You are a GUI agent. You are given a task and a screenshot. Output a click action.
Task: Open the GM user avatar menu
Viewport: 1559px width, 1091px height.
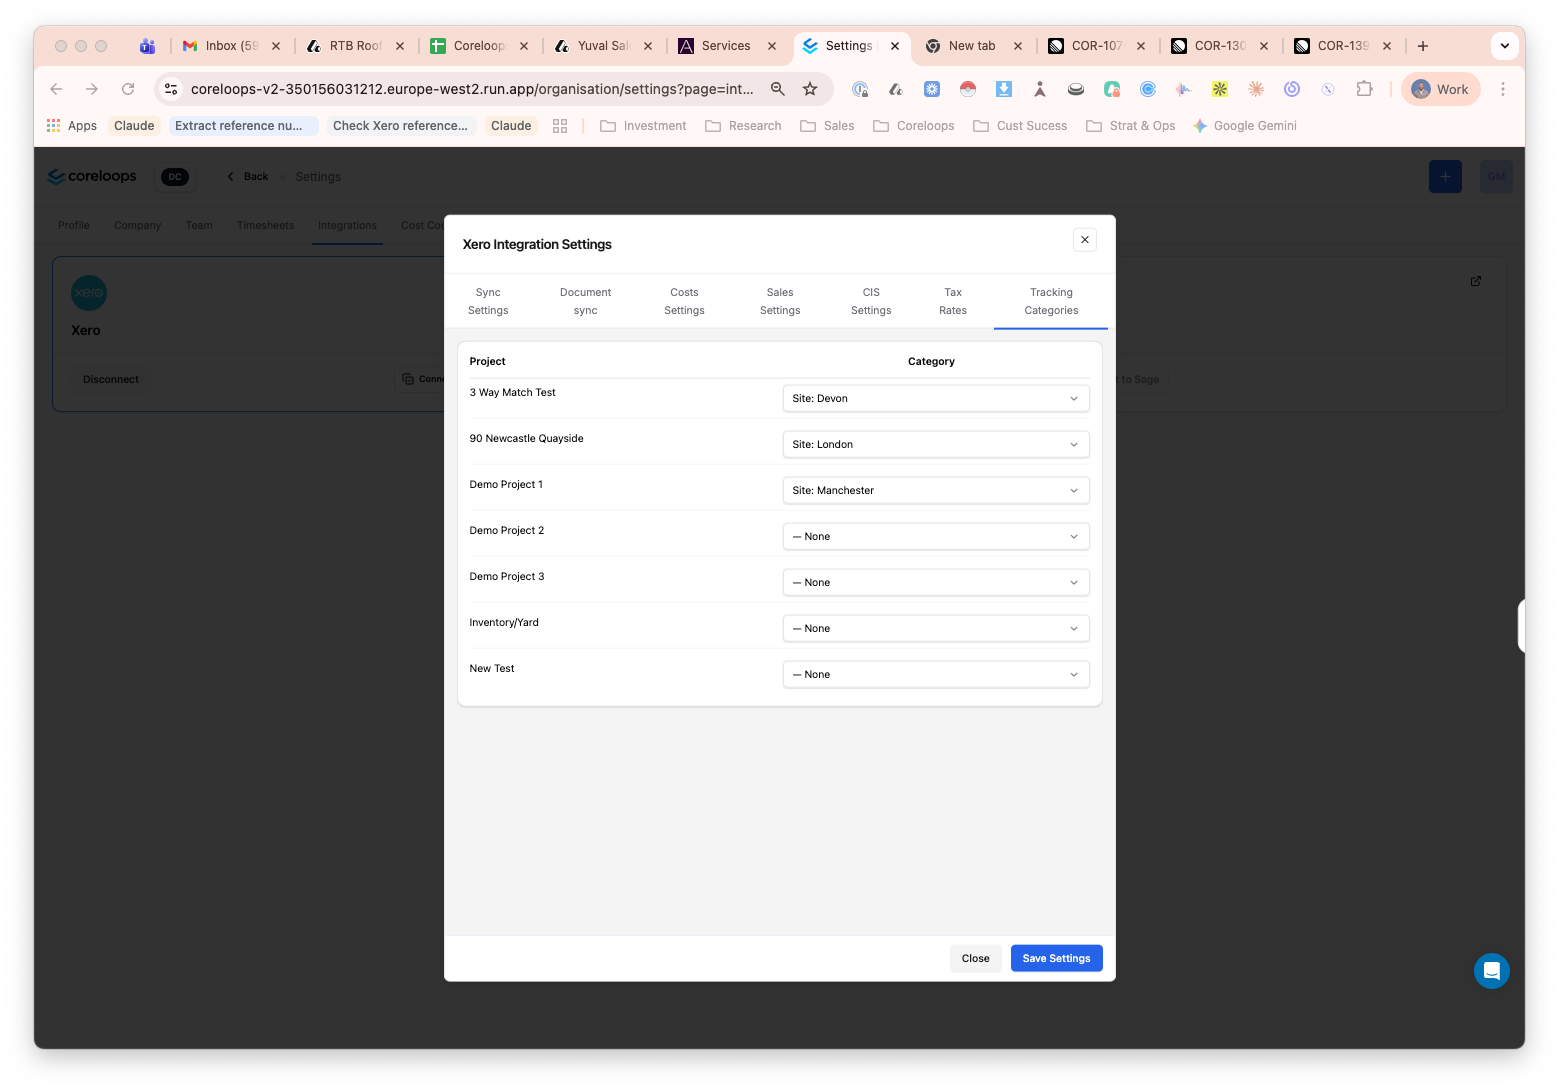pos(1496,177)
